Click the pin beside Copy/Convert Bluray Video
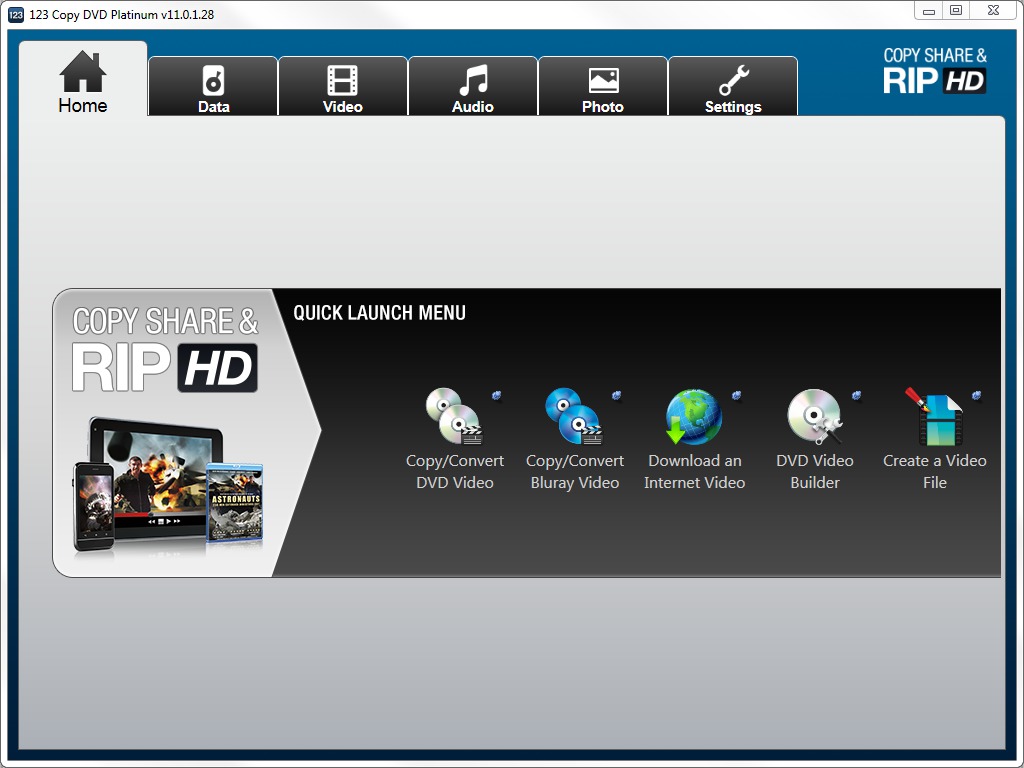Viewport: 1024px width, 768px height. click(616, 395)
